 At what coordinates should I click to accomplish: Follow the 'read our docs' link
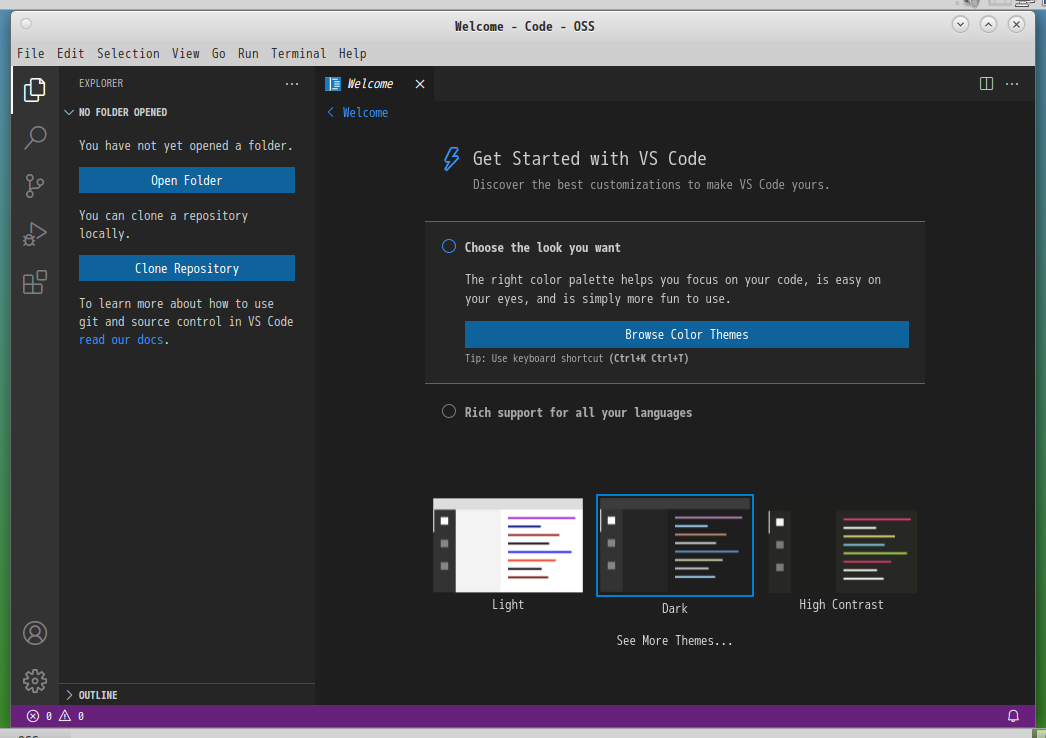(x=121, y=340)
